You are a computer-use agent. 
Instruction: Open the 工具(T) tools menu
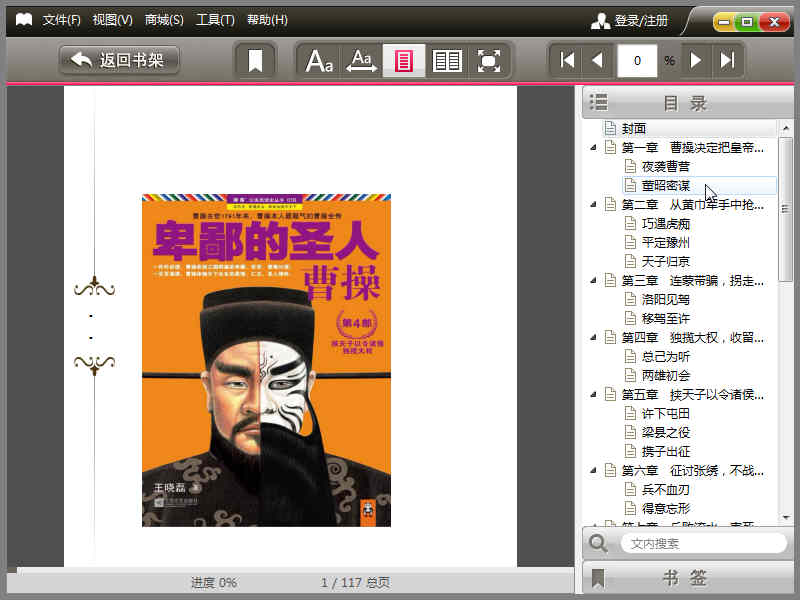click(215, 20)
